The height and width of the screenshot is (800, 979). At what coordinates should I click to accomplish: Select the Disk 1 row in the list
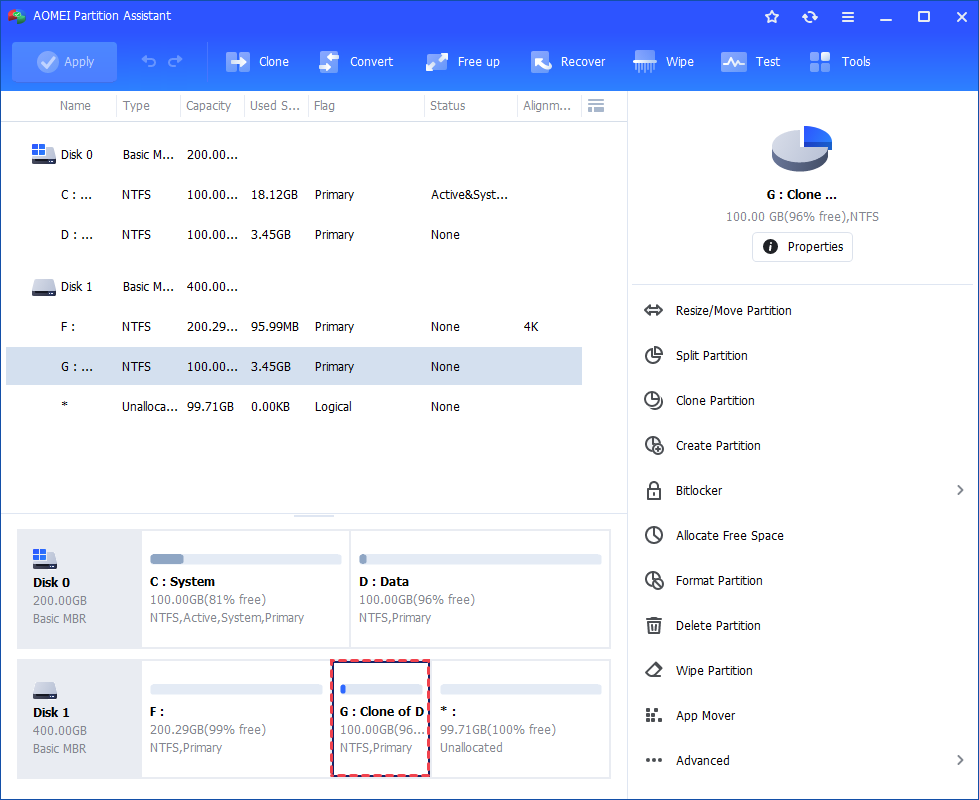tap(294, 287)
